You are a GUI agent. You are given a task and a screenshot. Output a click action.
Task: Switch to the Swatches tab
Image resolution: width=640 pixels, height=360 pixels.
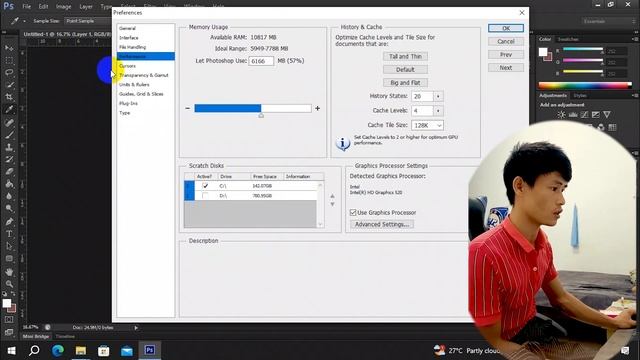(568, 39)
